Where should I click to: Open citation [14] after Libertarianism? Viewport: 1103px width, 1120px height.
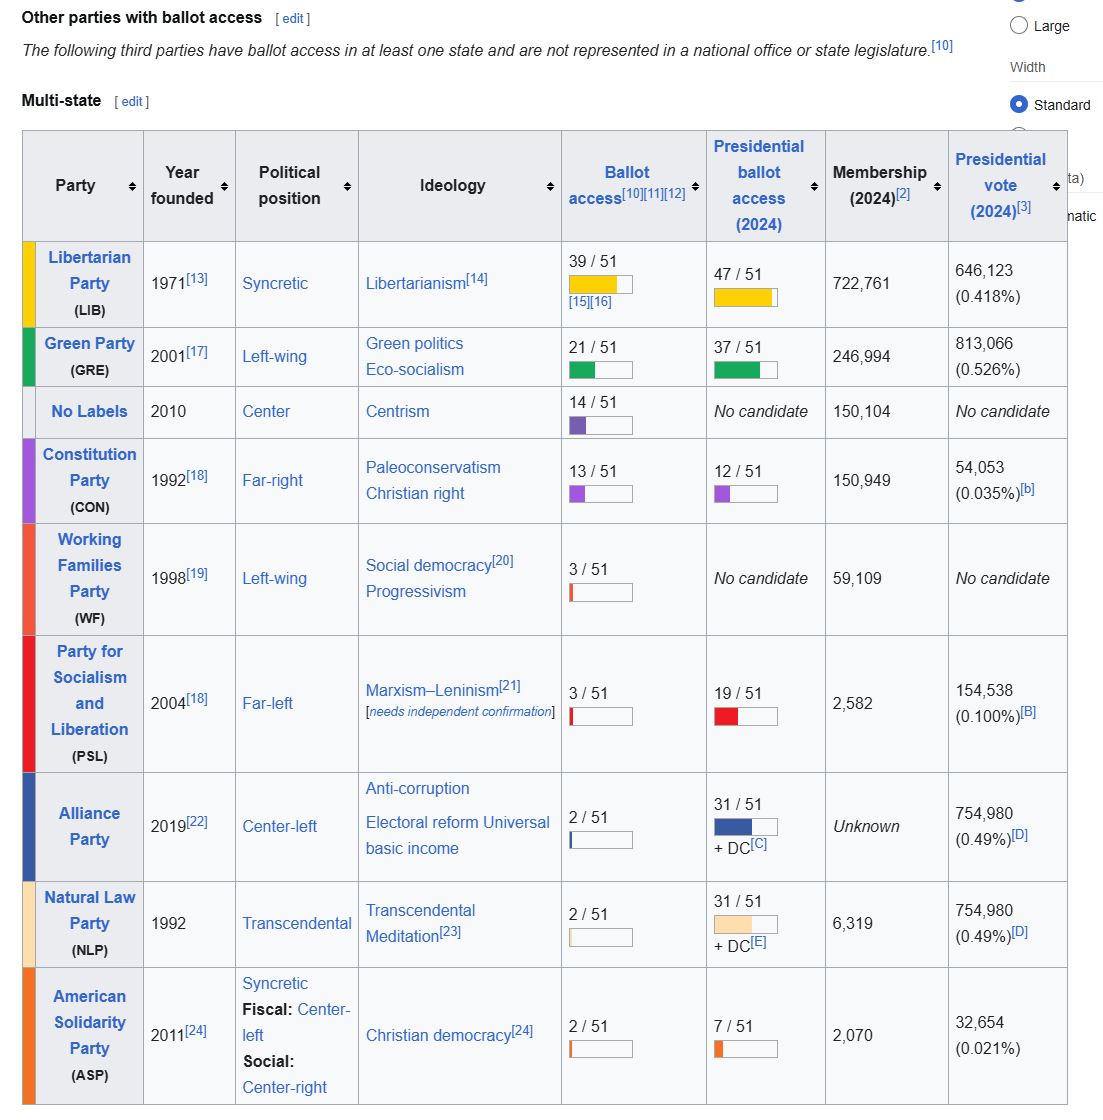point(477,279)
